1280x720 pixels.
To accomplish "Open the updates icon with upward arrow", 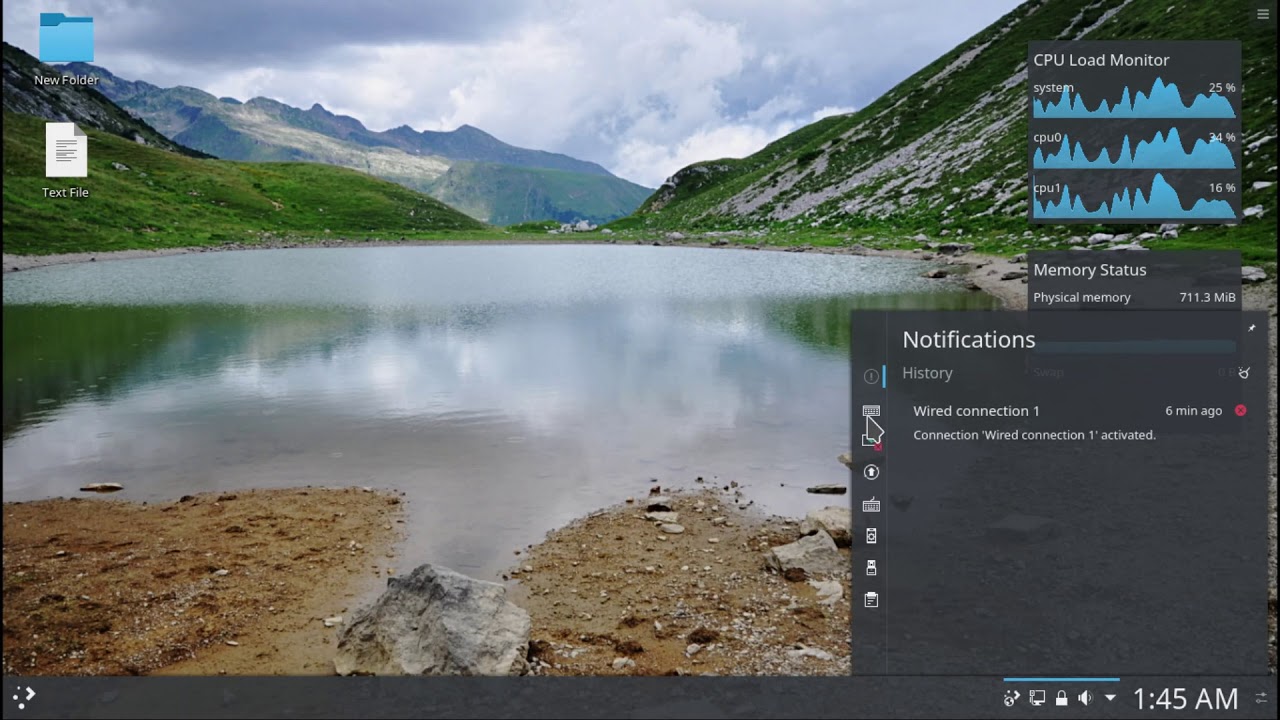I will (871, 472).
